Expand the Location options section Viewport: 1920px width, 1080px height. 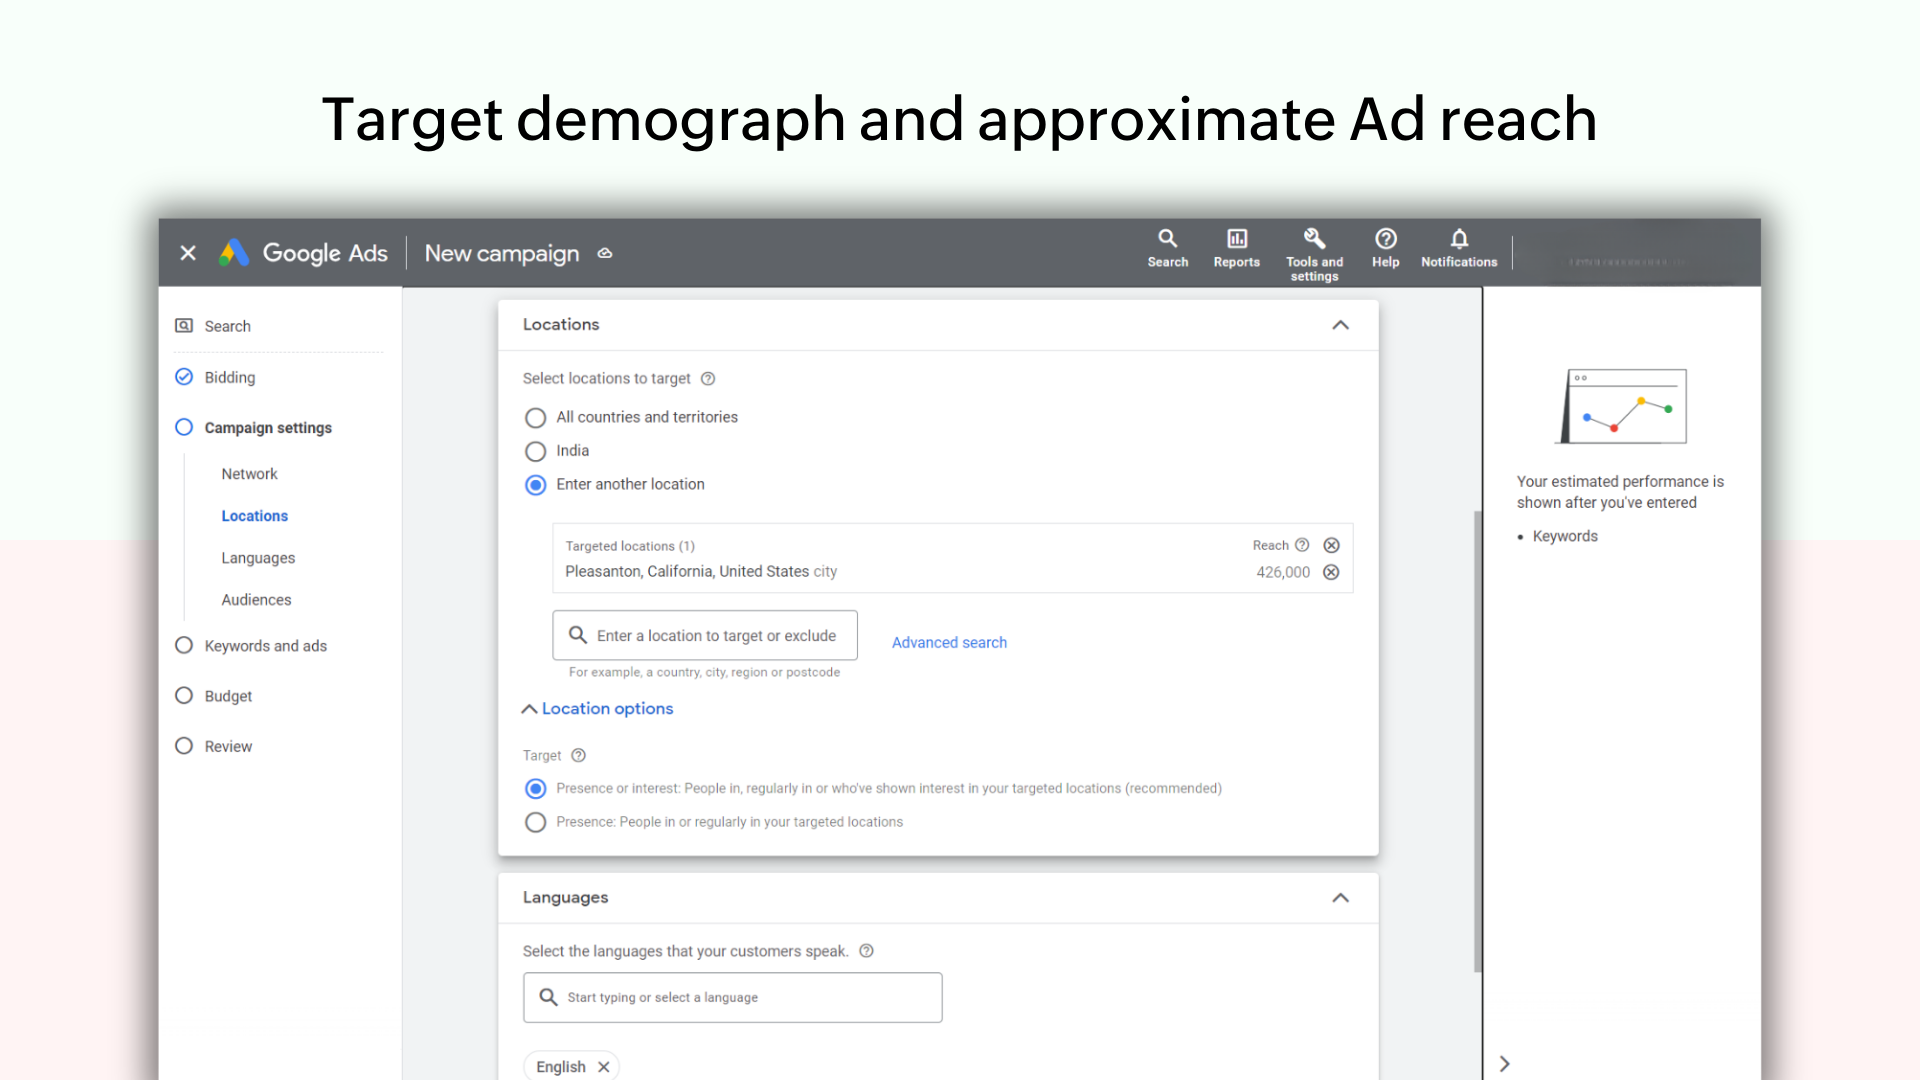click(597, 708)
